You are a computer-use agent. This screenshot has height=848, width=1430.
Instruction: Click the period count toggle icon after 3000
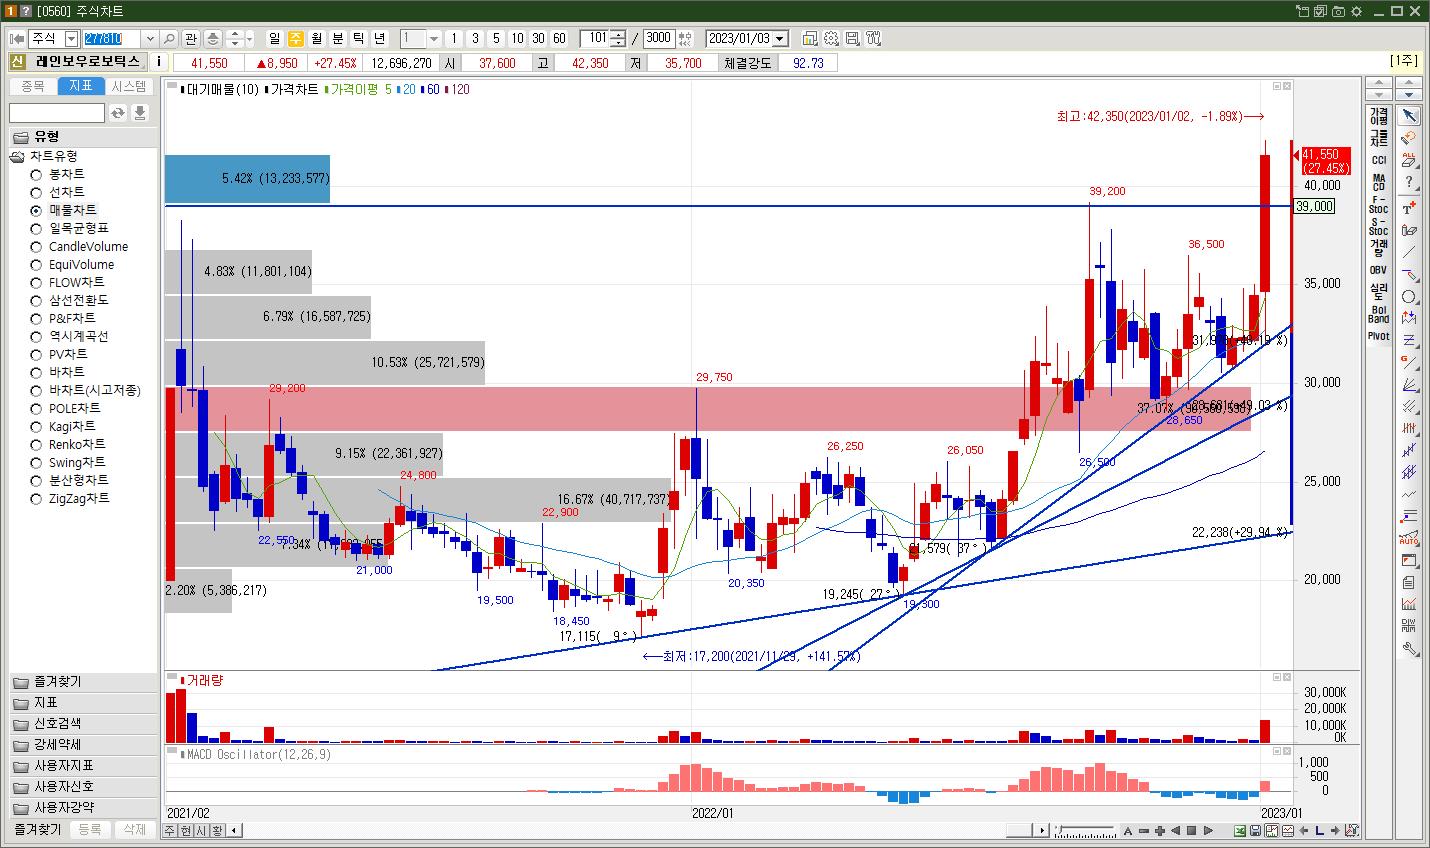[x=685, y=39]
